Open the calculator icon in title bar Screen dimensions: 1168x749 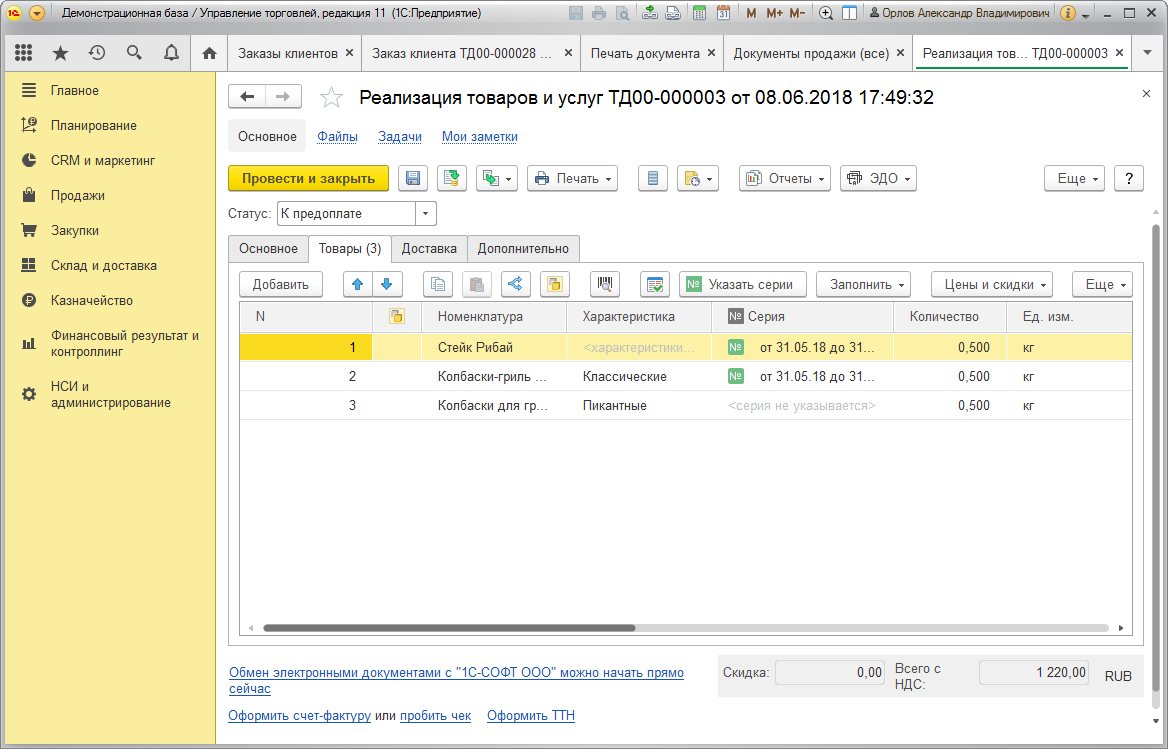coord(699,13)
